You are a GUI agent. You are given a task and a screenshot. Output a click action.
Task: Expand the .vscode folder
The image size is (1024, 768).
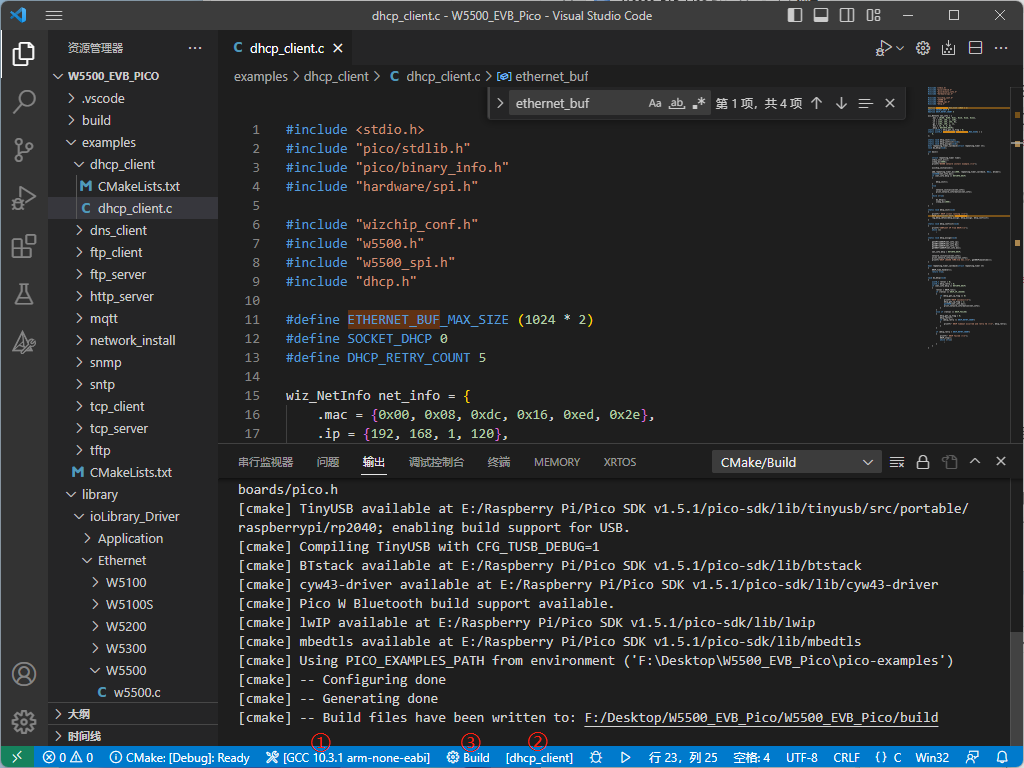(x=133, y=99)
